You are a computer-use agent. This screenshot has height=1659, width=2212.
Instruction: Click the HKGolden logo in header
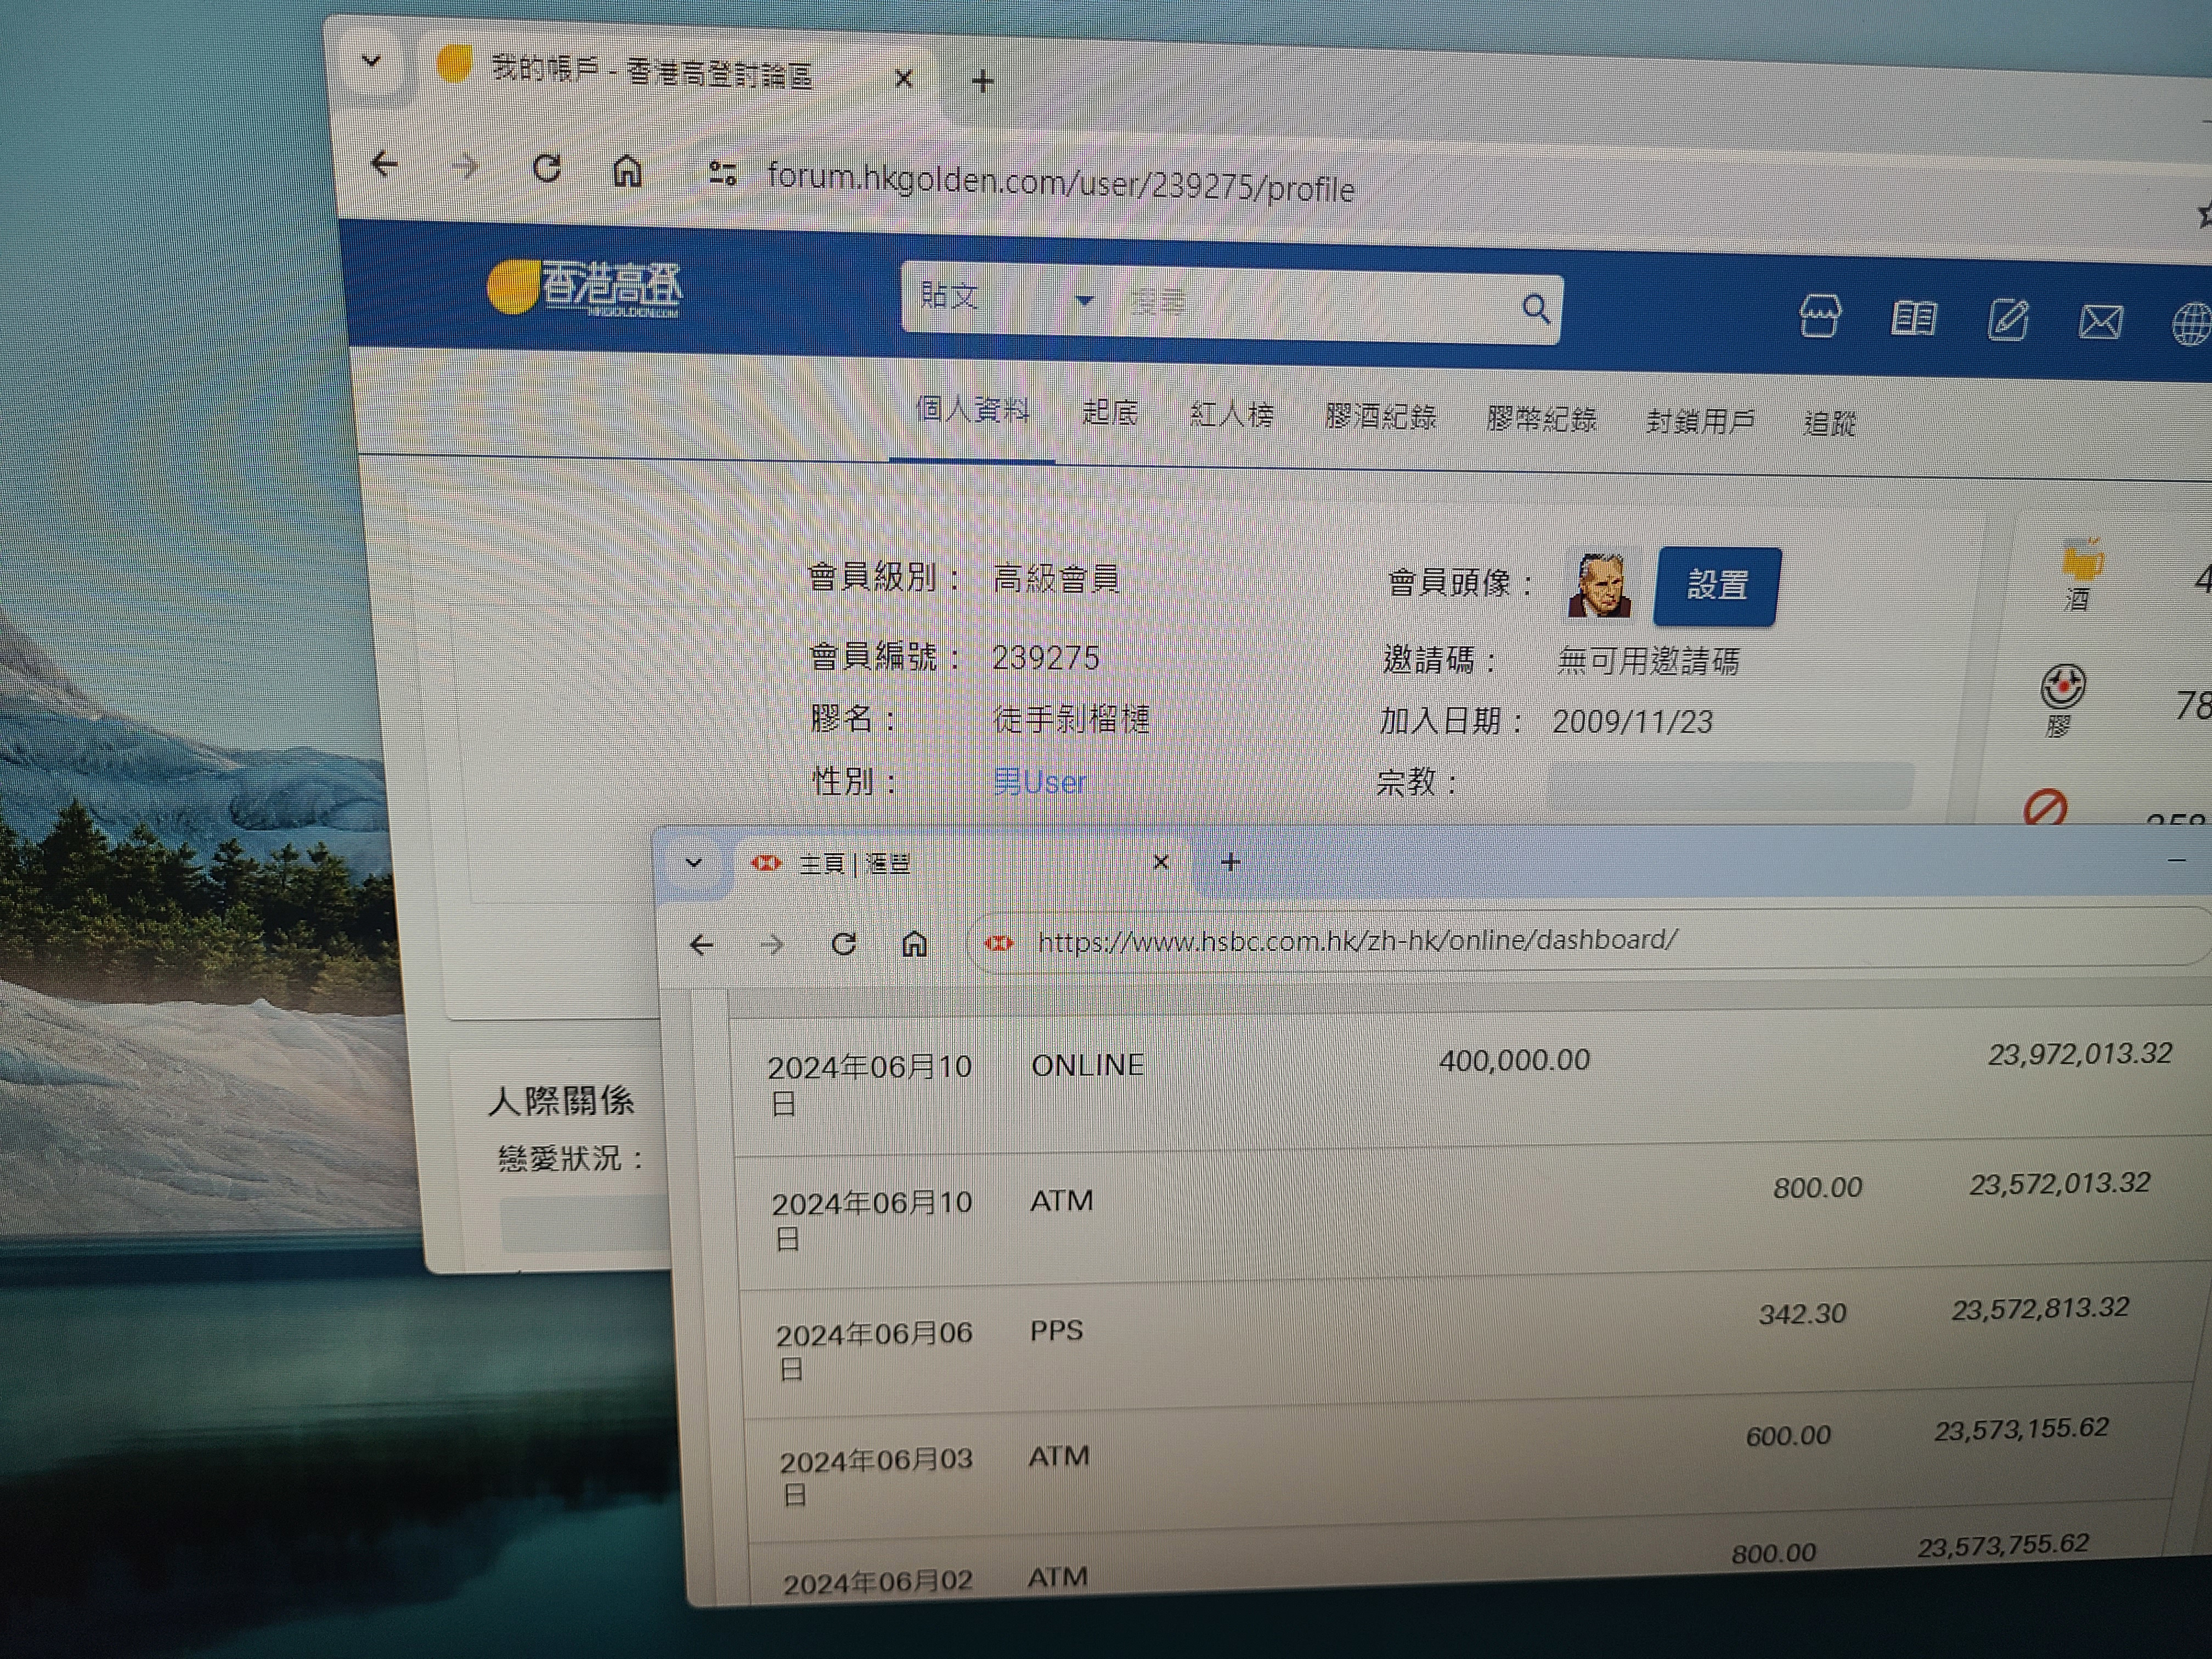584,288
